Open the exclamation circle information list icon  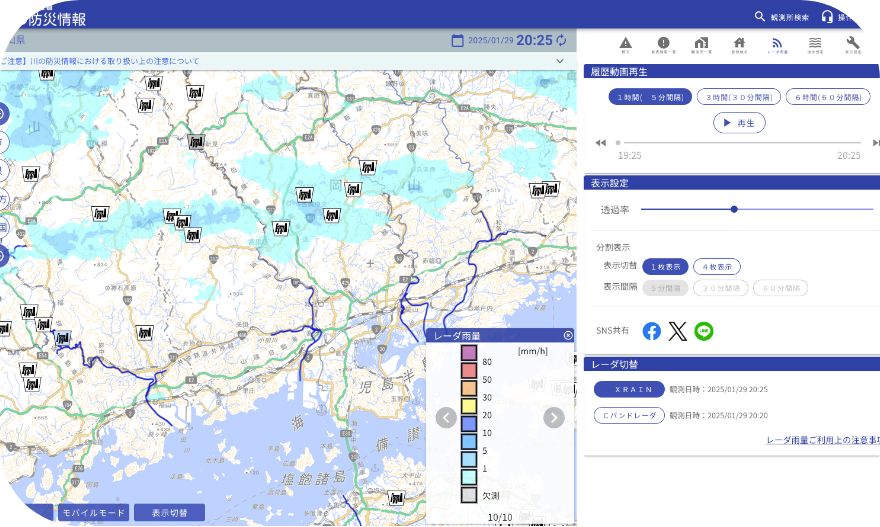[663, 43]
